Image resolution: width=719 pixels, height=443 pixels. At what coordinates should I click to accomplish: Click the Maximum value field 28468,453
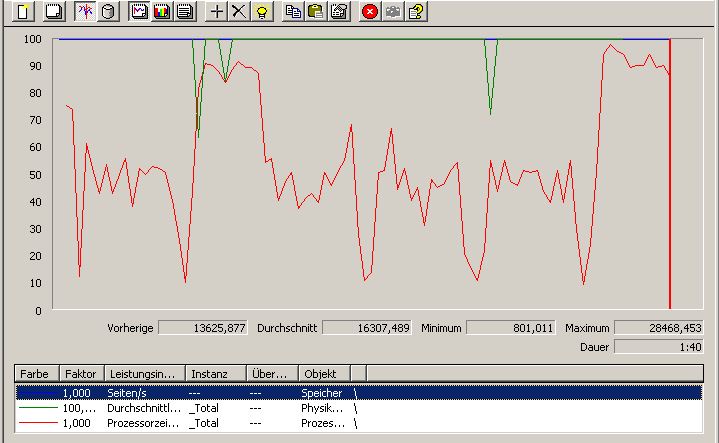point(658,328)
